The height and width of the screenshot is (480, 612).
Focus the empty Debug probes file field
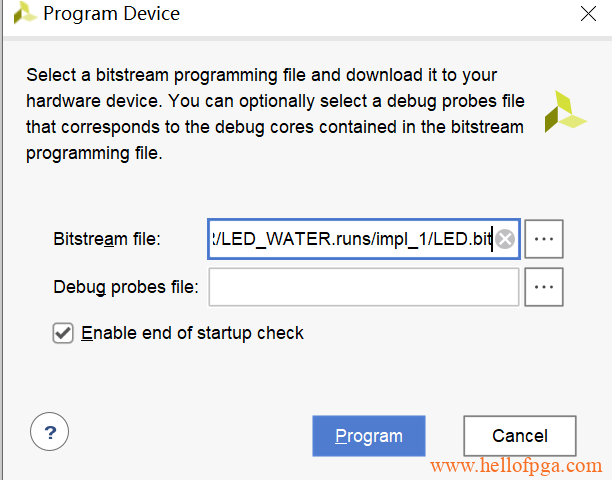point(363,287)
